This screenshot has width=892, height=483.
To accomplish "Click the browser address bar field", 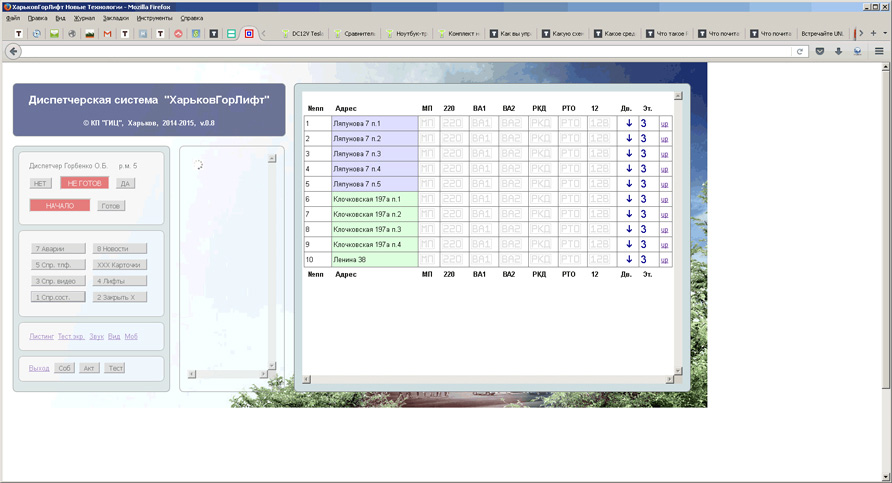I will 400,51.
